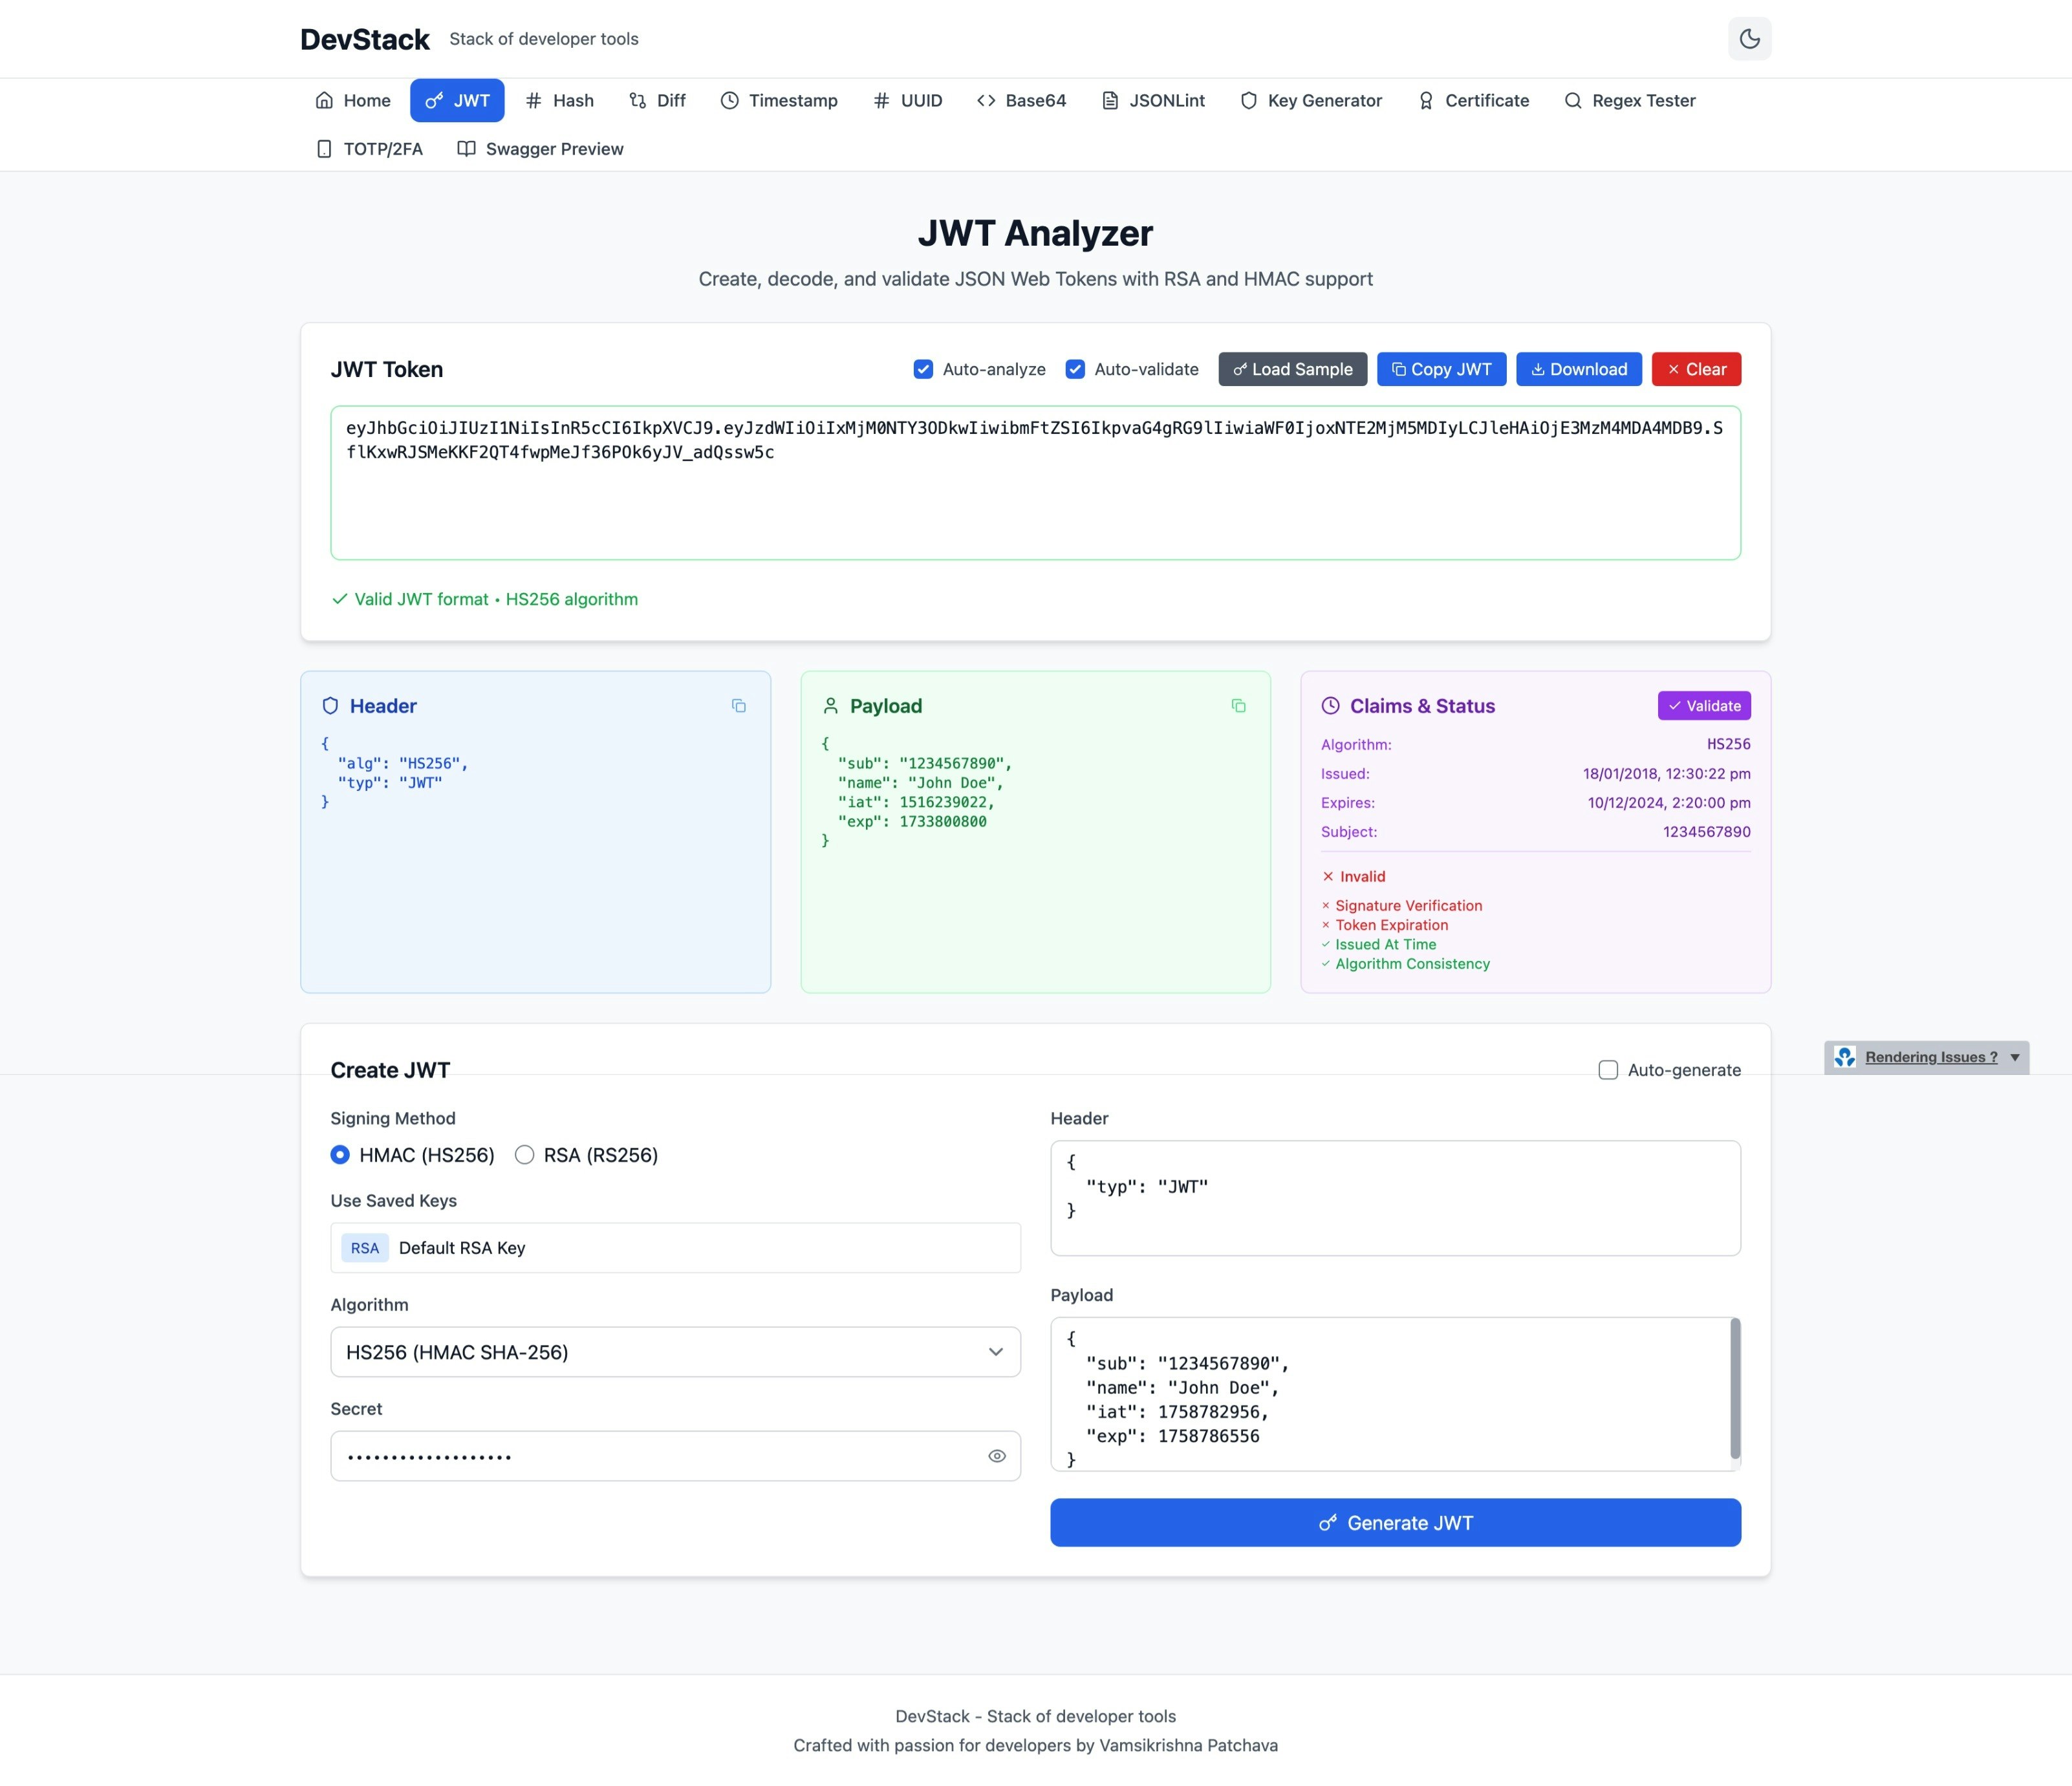
Task: Open the UUID tab
Action: click(908, 100)
